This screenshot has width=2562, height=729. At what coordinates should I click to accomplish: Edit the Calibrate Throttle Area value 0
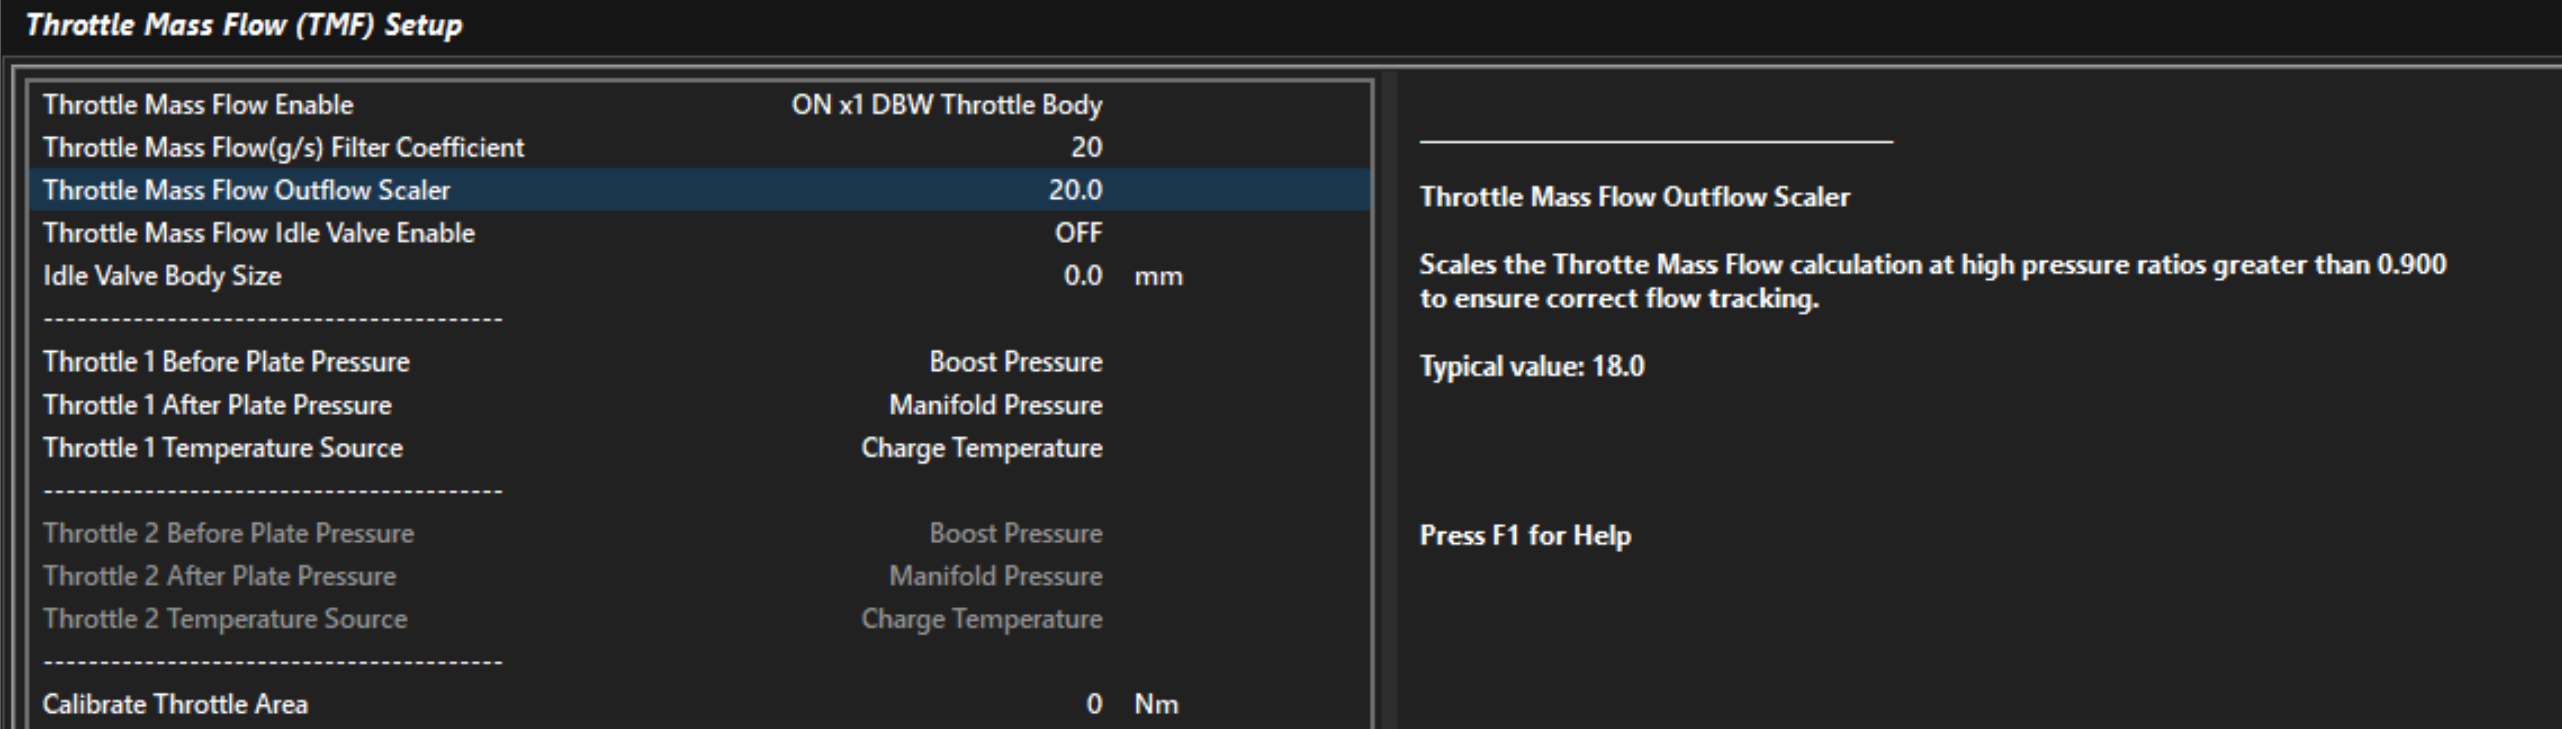(1094, 704)
